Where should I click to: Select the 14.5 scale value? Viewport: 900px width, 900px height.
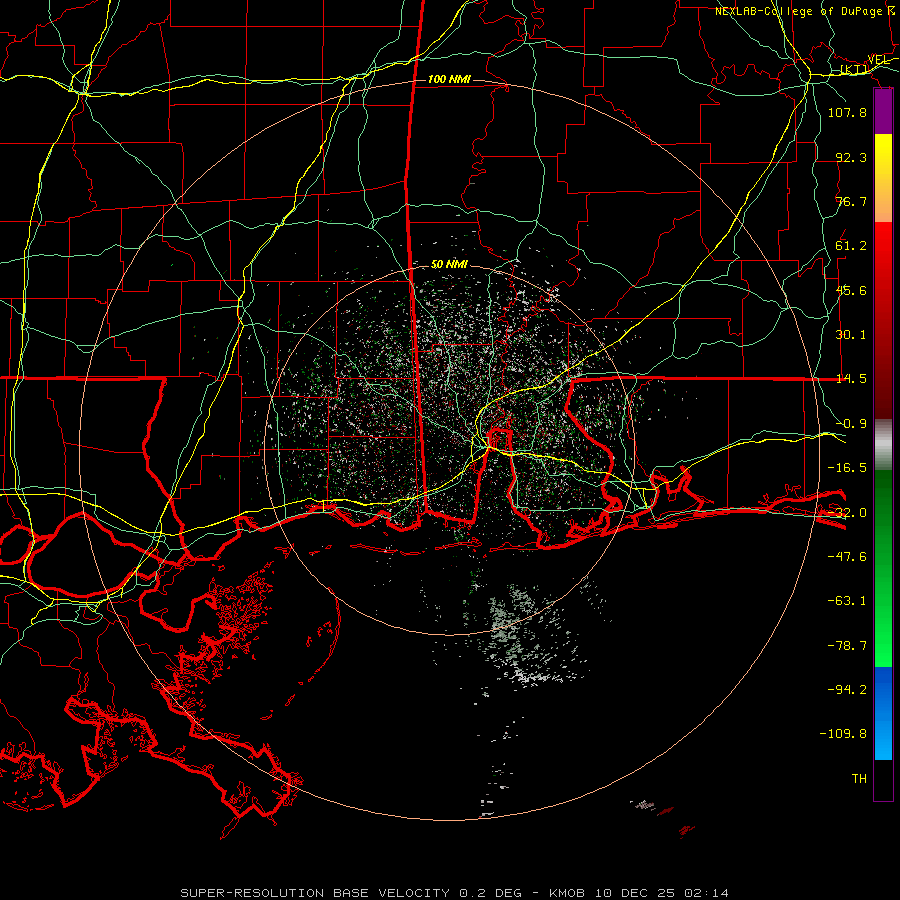point(851,379)
